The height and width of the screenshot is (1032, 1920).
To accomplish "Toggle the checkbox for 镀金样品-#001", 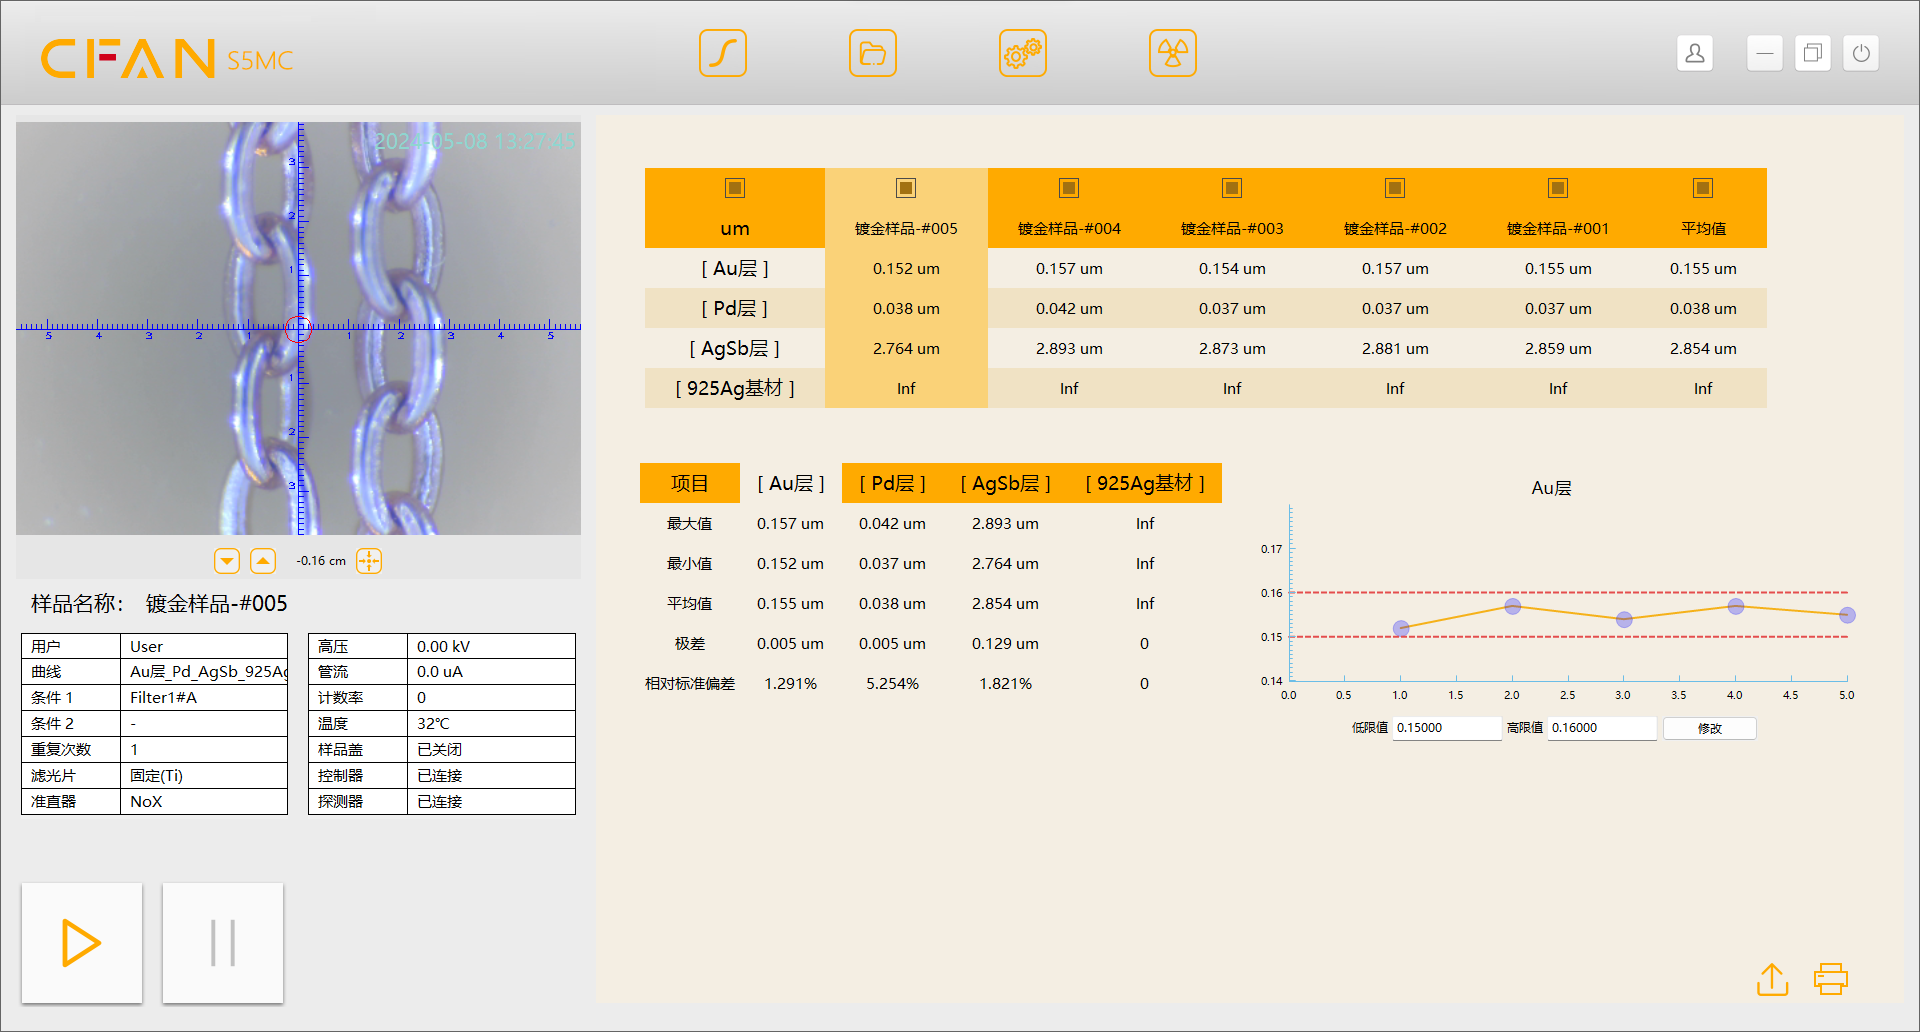I will tap(1558, 188).
